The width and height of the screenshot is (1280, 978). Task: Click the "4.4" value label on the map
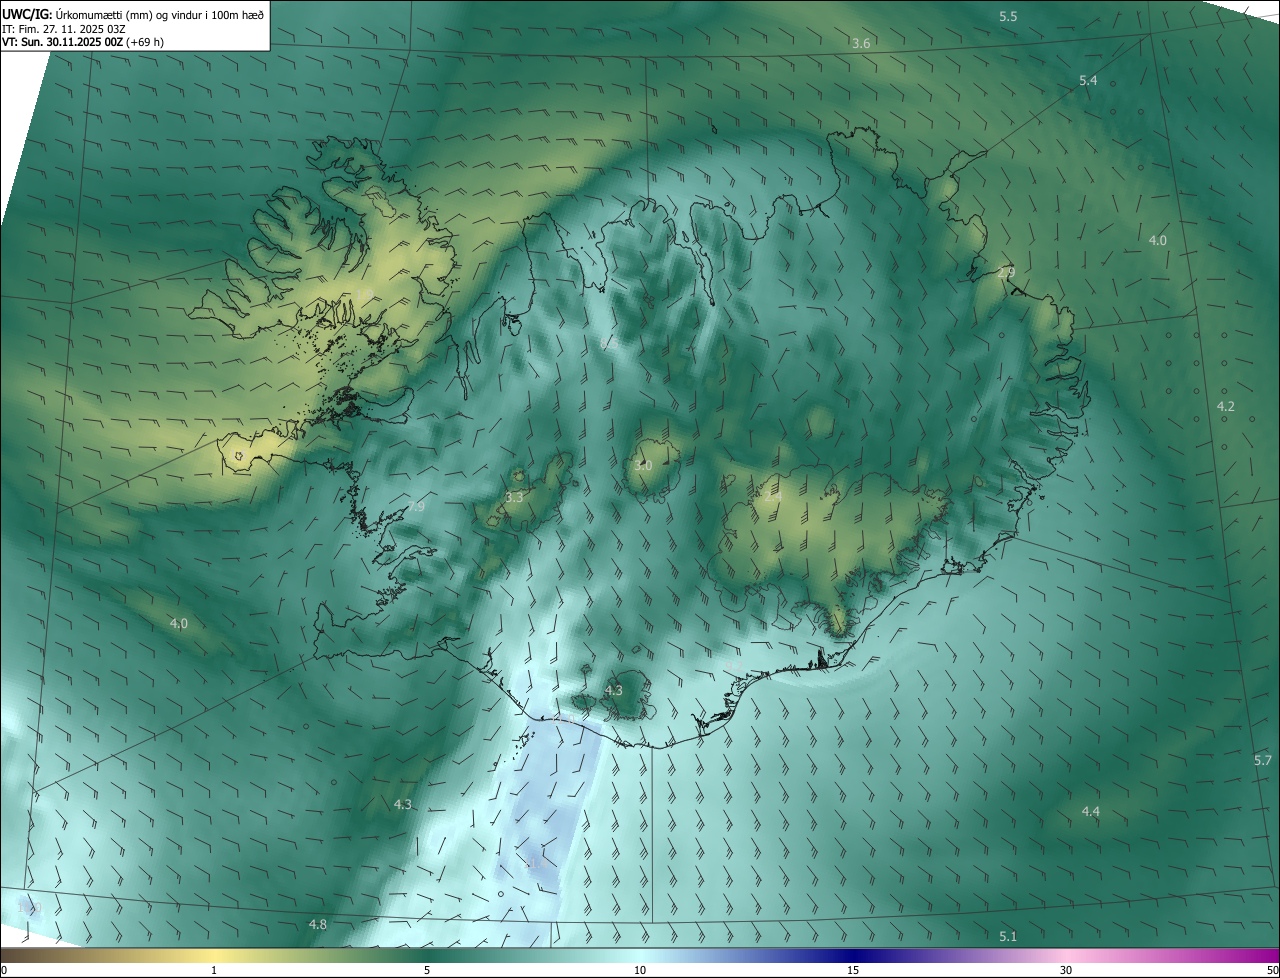click(1090, 812)
